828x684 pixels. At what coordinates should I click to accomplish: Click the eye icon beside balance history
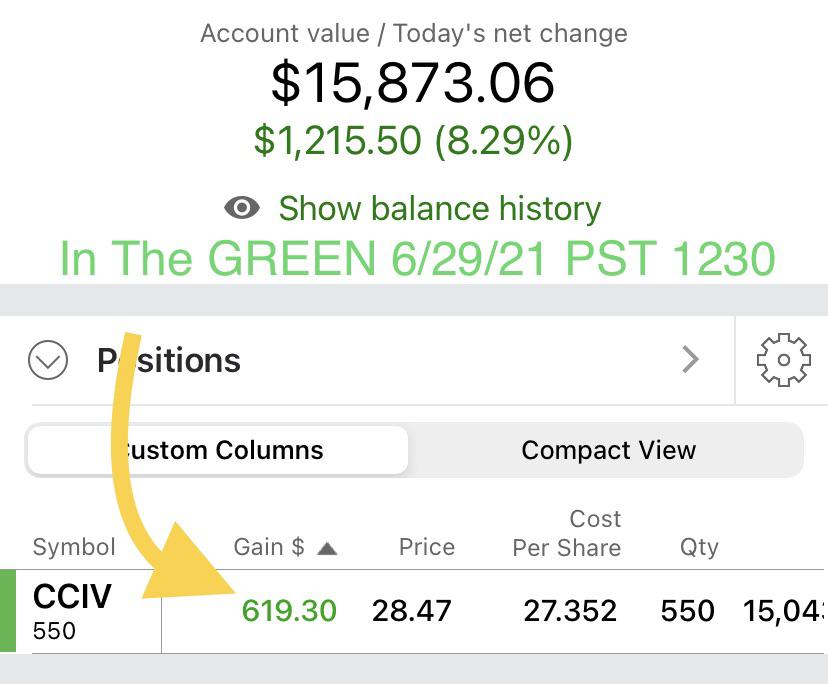click(x=242, y=208)
